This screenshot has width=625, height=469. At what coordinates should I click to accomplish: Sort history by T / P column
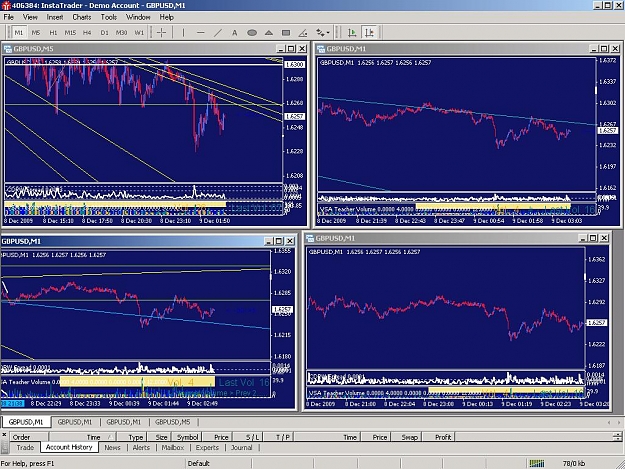[x=279, y=437]
